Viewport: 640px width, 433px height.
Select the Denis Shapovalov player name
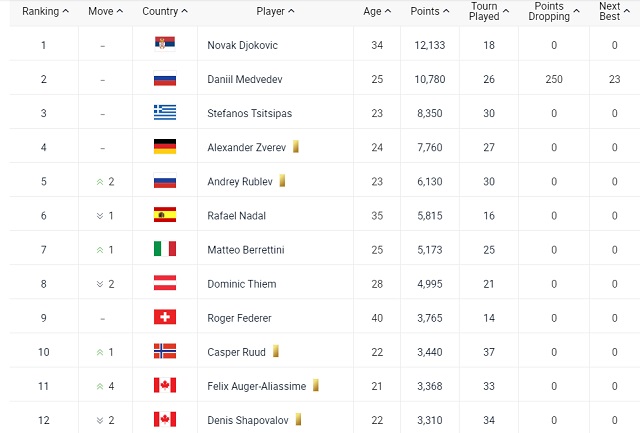(x=248, y=419)
